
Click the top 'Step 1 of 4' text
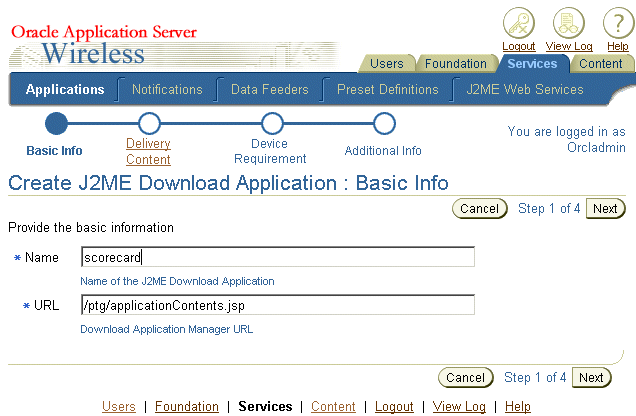coord(549,208)
